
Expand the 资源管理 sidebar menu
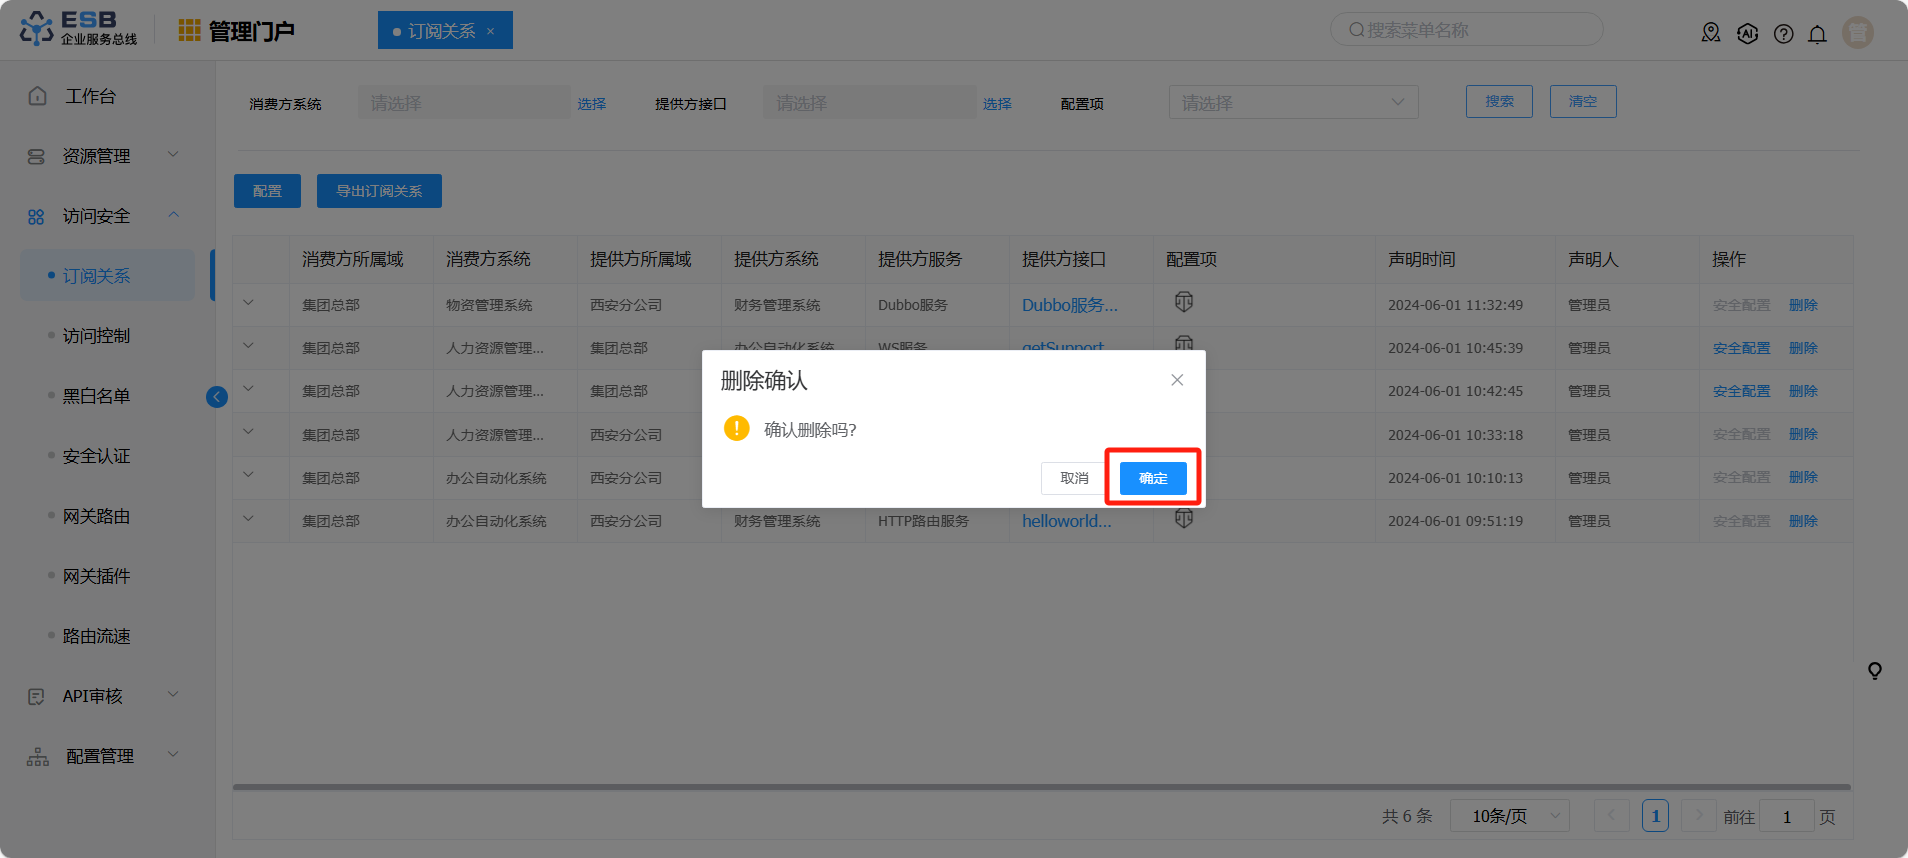click(x=100, y=156)
